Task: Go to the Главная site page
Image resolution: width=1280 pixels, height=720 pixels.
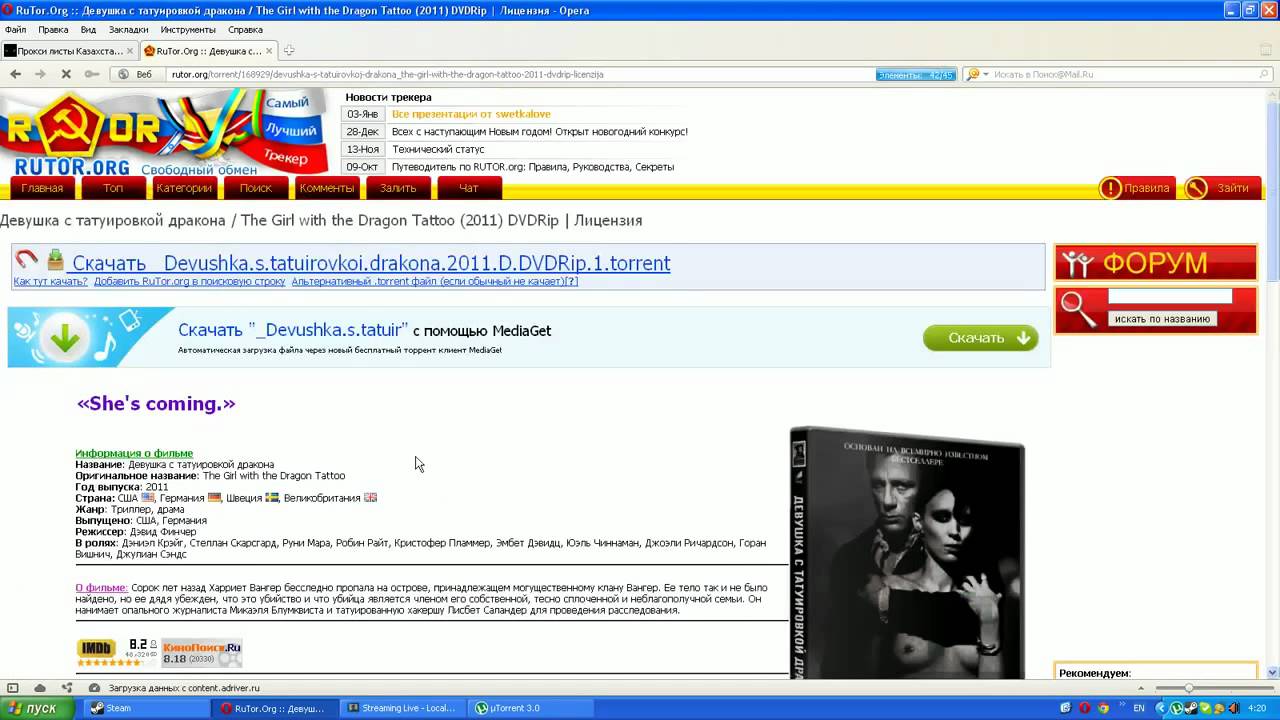Action: point(42,188)
